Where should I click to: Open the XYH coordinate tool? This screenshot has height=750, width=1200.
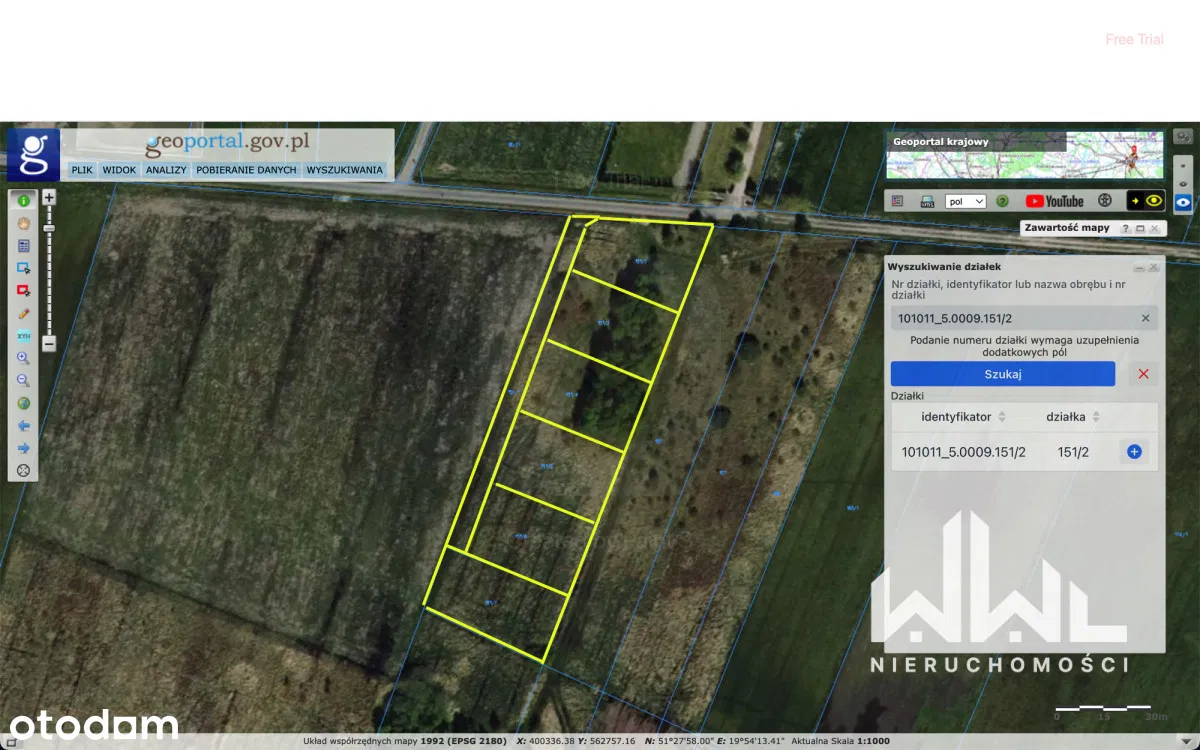point(23,336)
